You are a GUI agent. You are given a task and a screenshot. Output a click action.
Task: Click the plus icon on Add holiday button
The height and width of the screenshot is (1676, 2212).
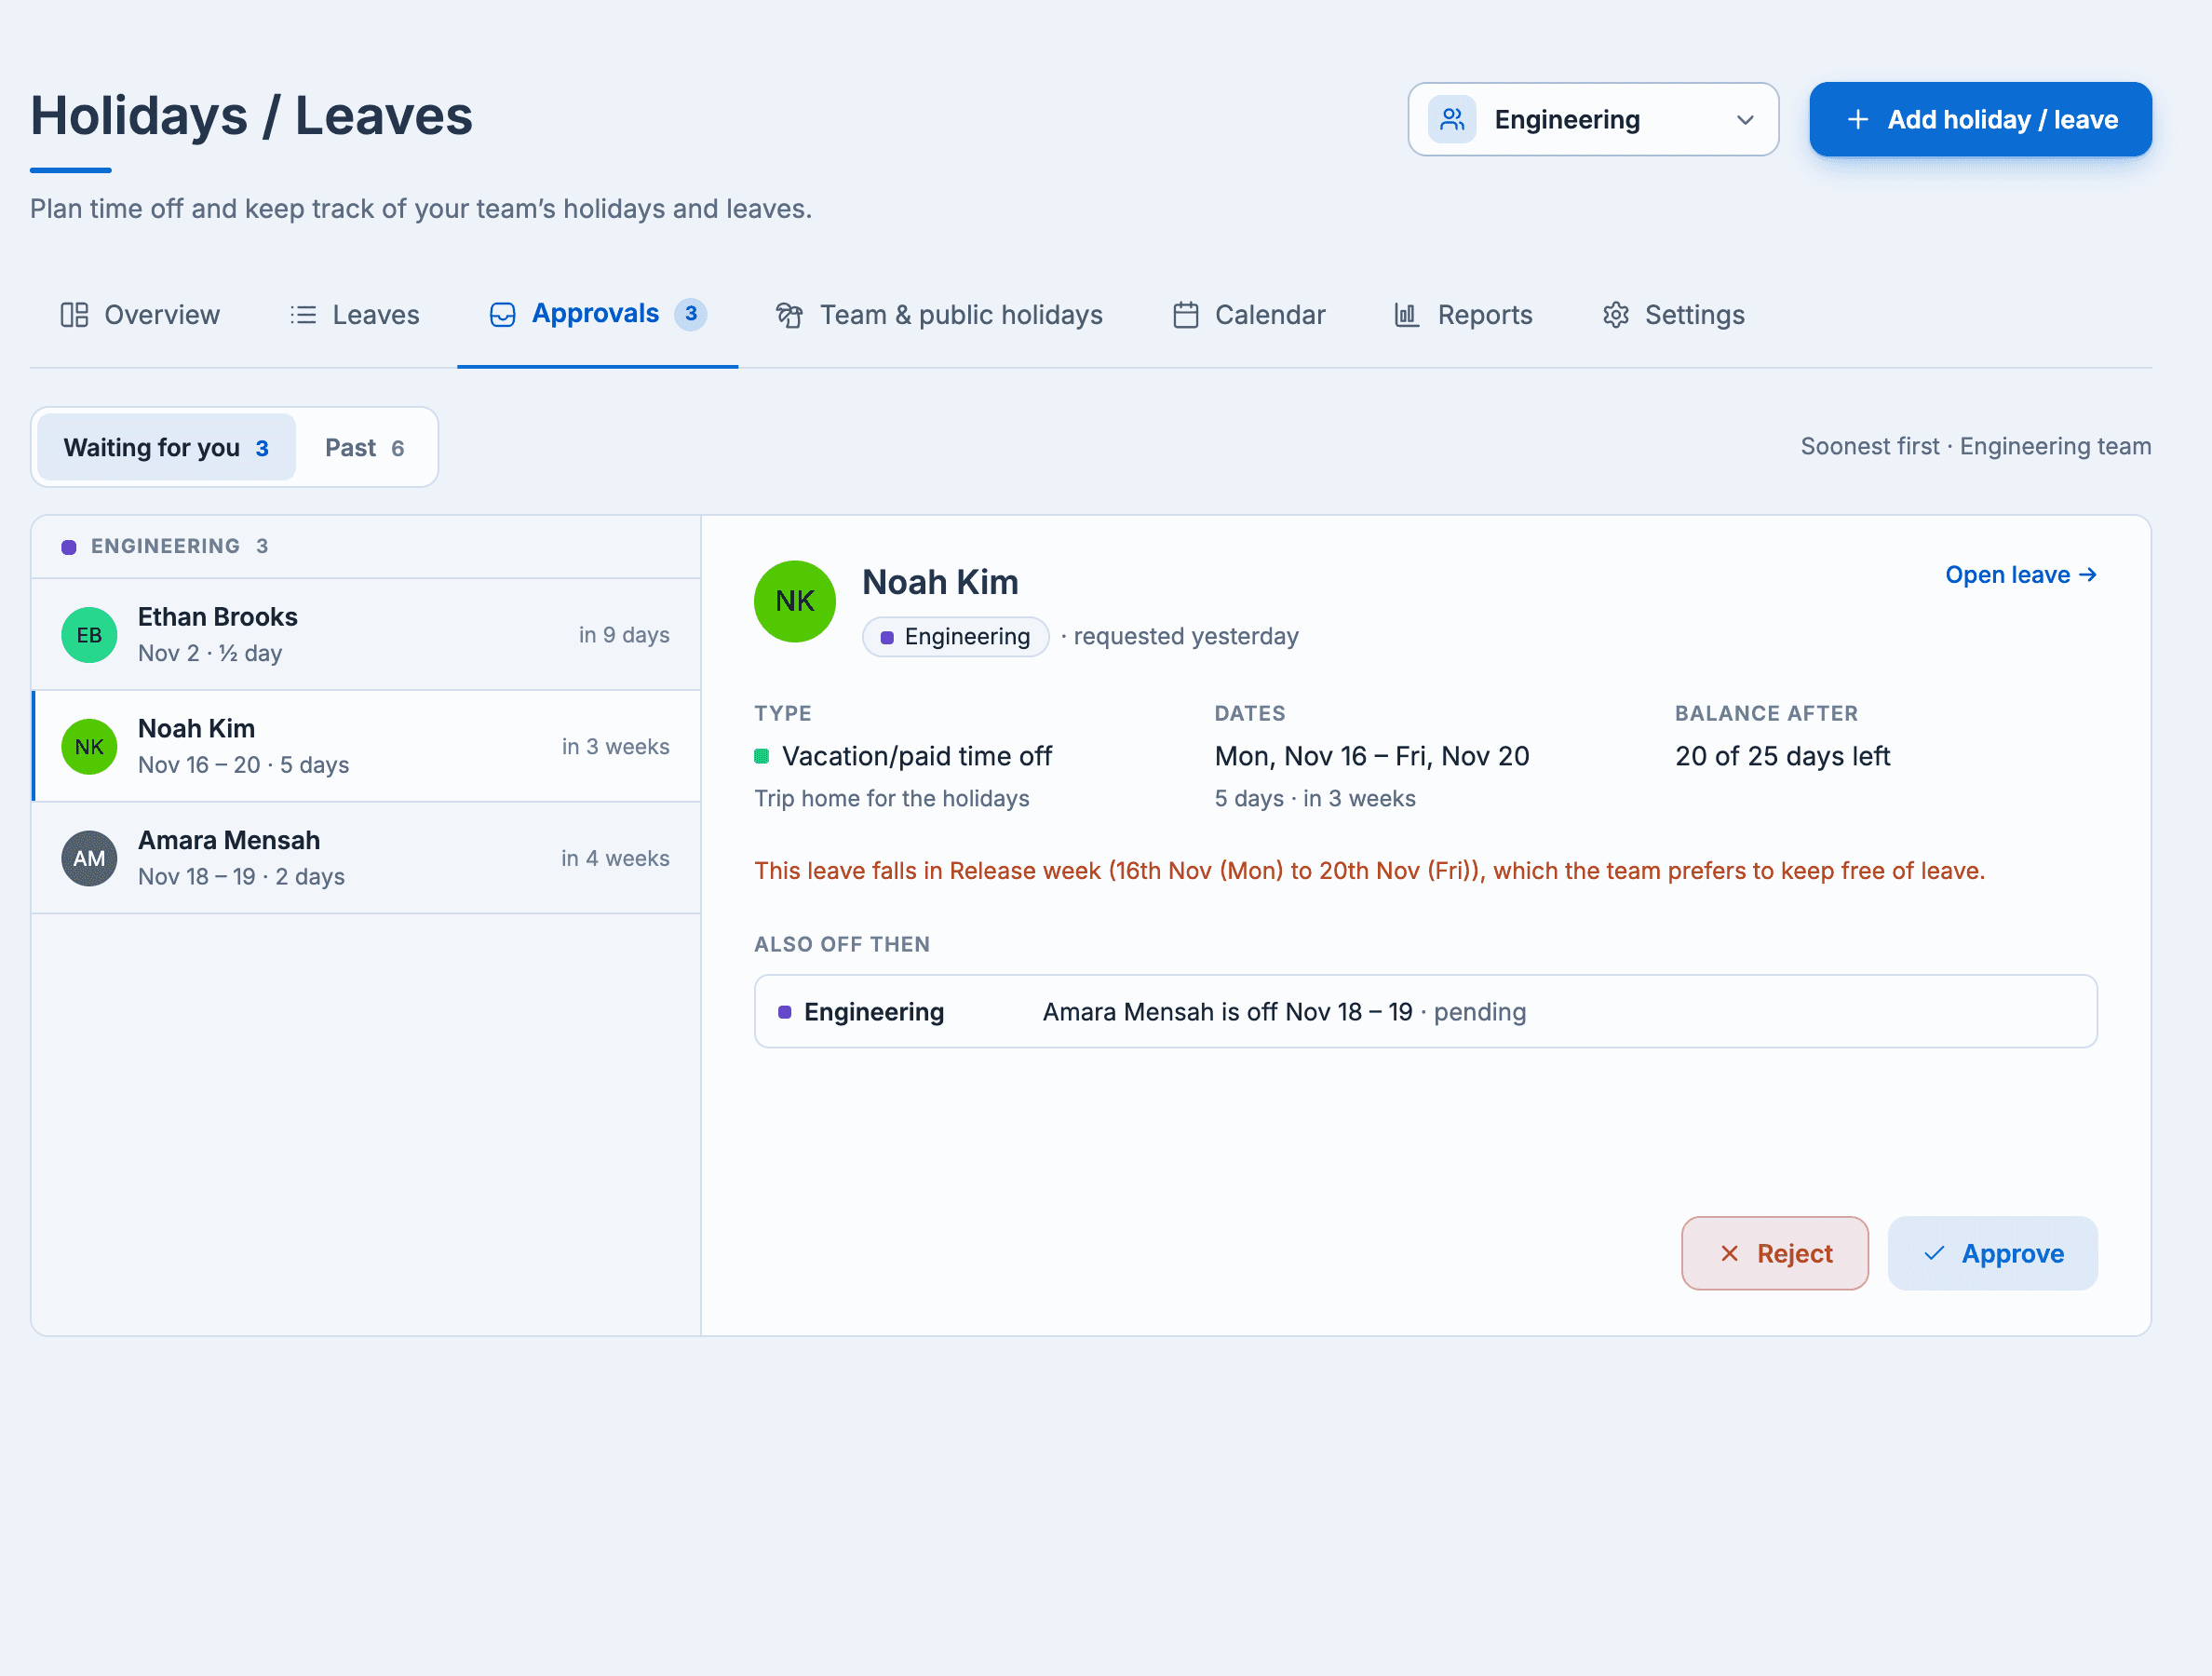pos(1858,119)
